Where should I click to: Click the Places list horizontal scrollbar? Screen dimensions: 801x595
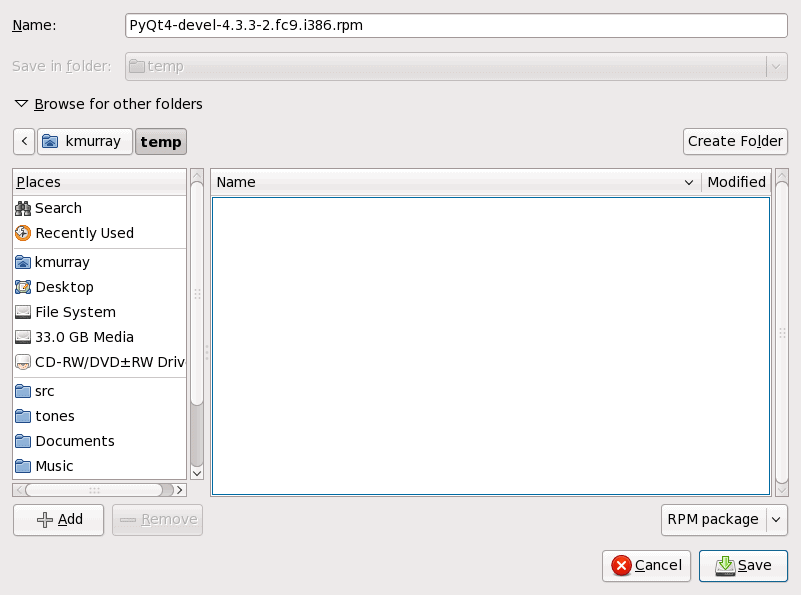[94, 490]
